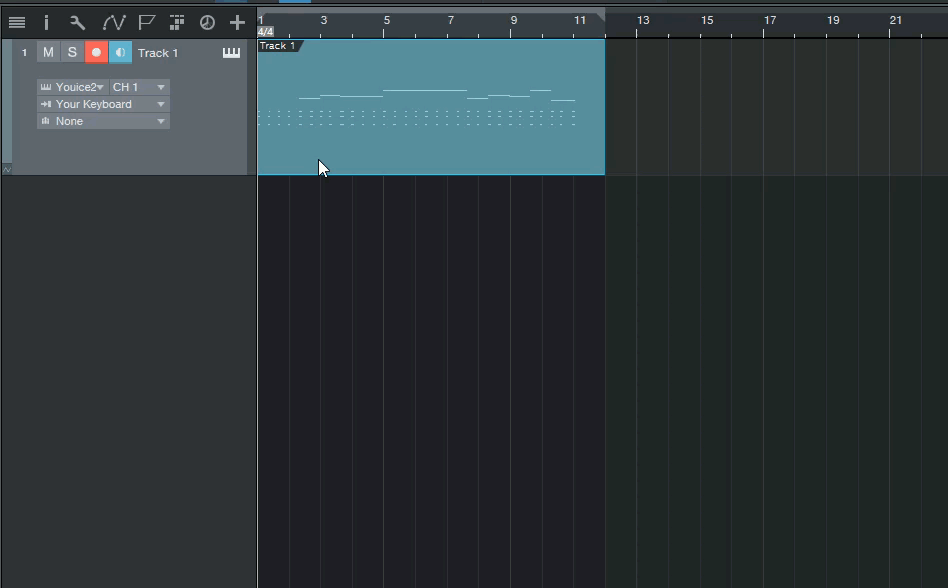
Task: Open the track list menu icon
Action: pyautogui.click(x=16, y=22)
